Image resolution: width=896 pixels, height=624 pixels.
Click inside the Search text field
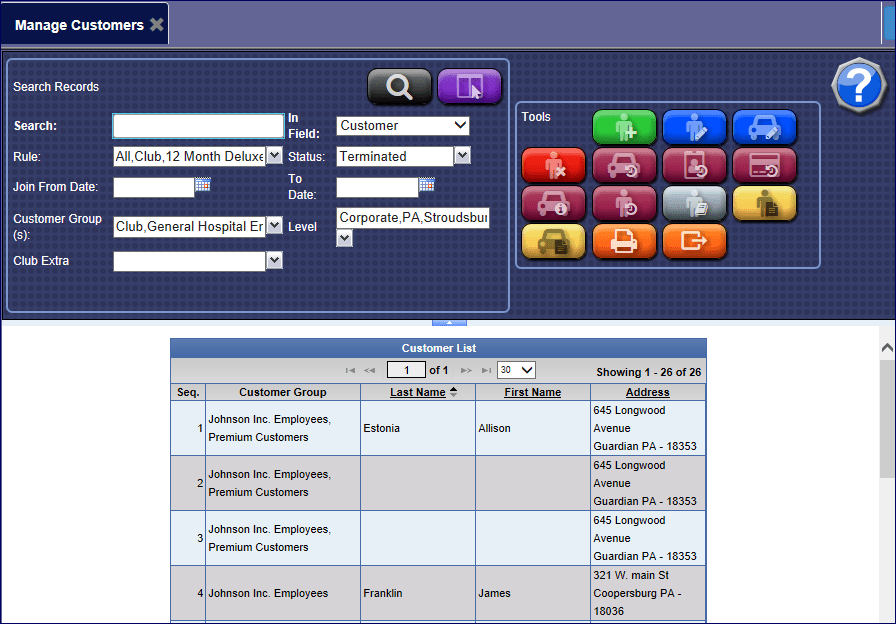click(197, 125)
